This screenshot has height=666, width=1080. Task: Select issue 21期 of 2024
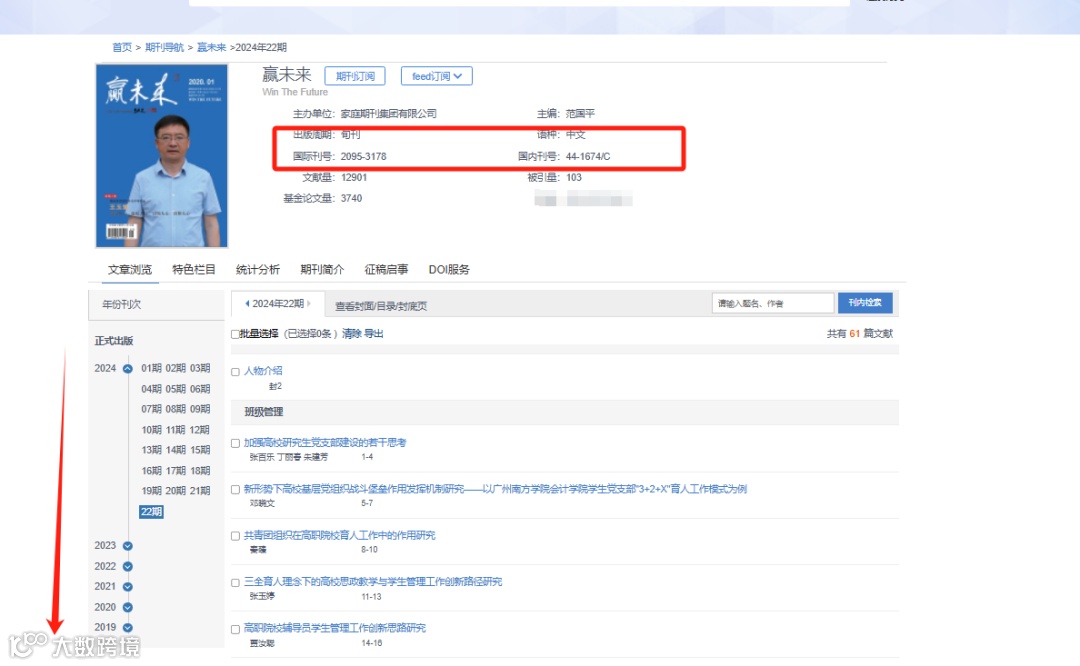[200, 491]
